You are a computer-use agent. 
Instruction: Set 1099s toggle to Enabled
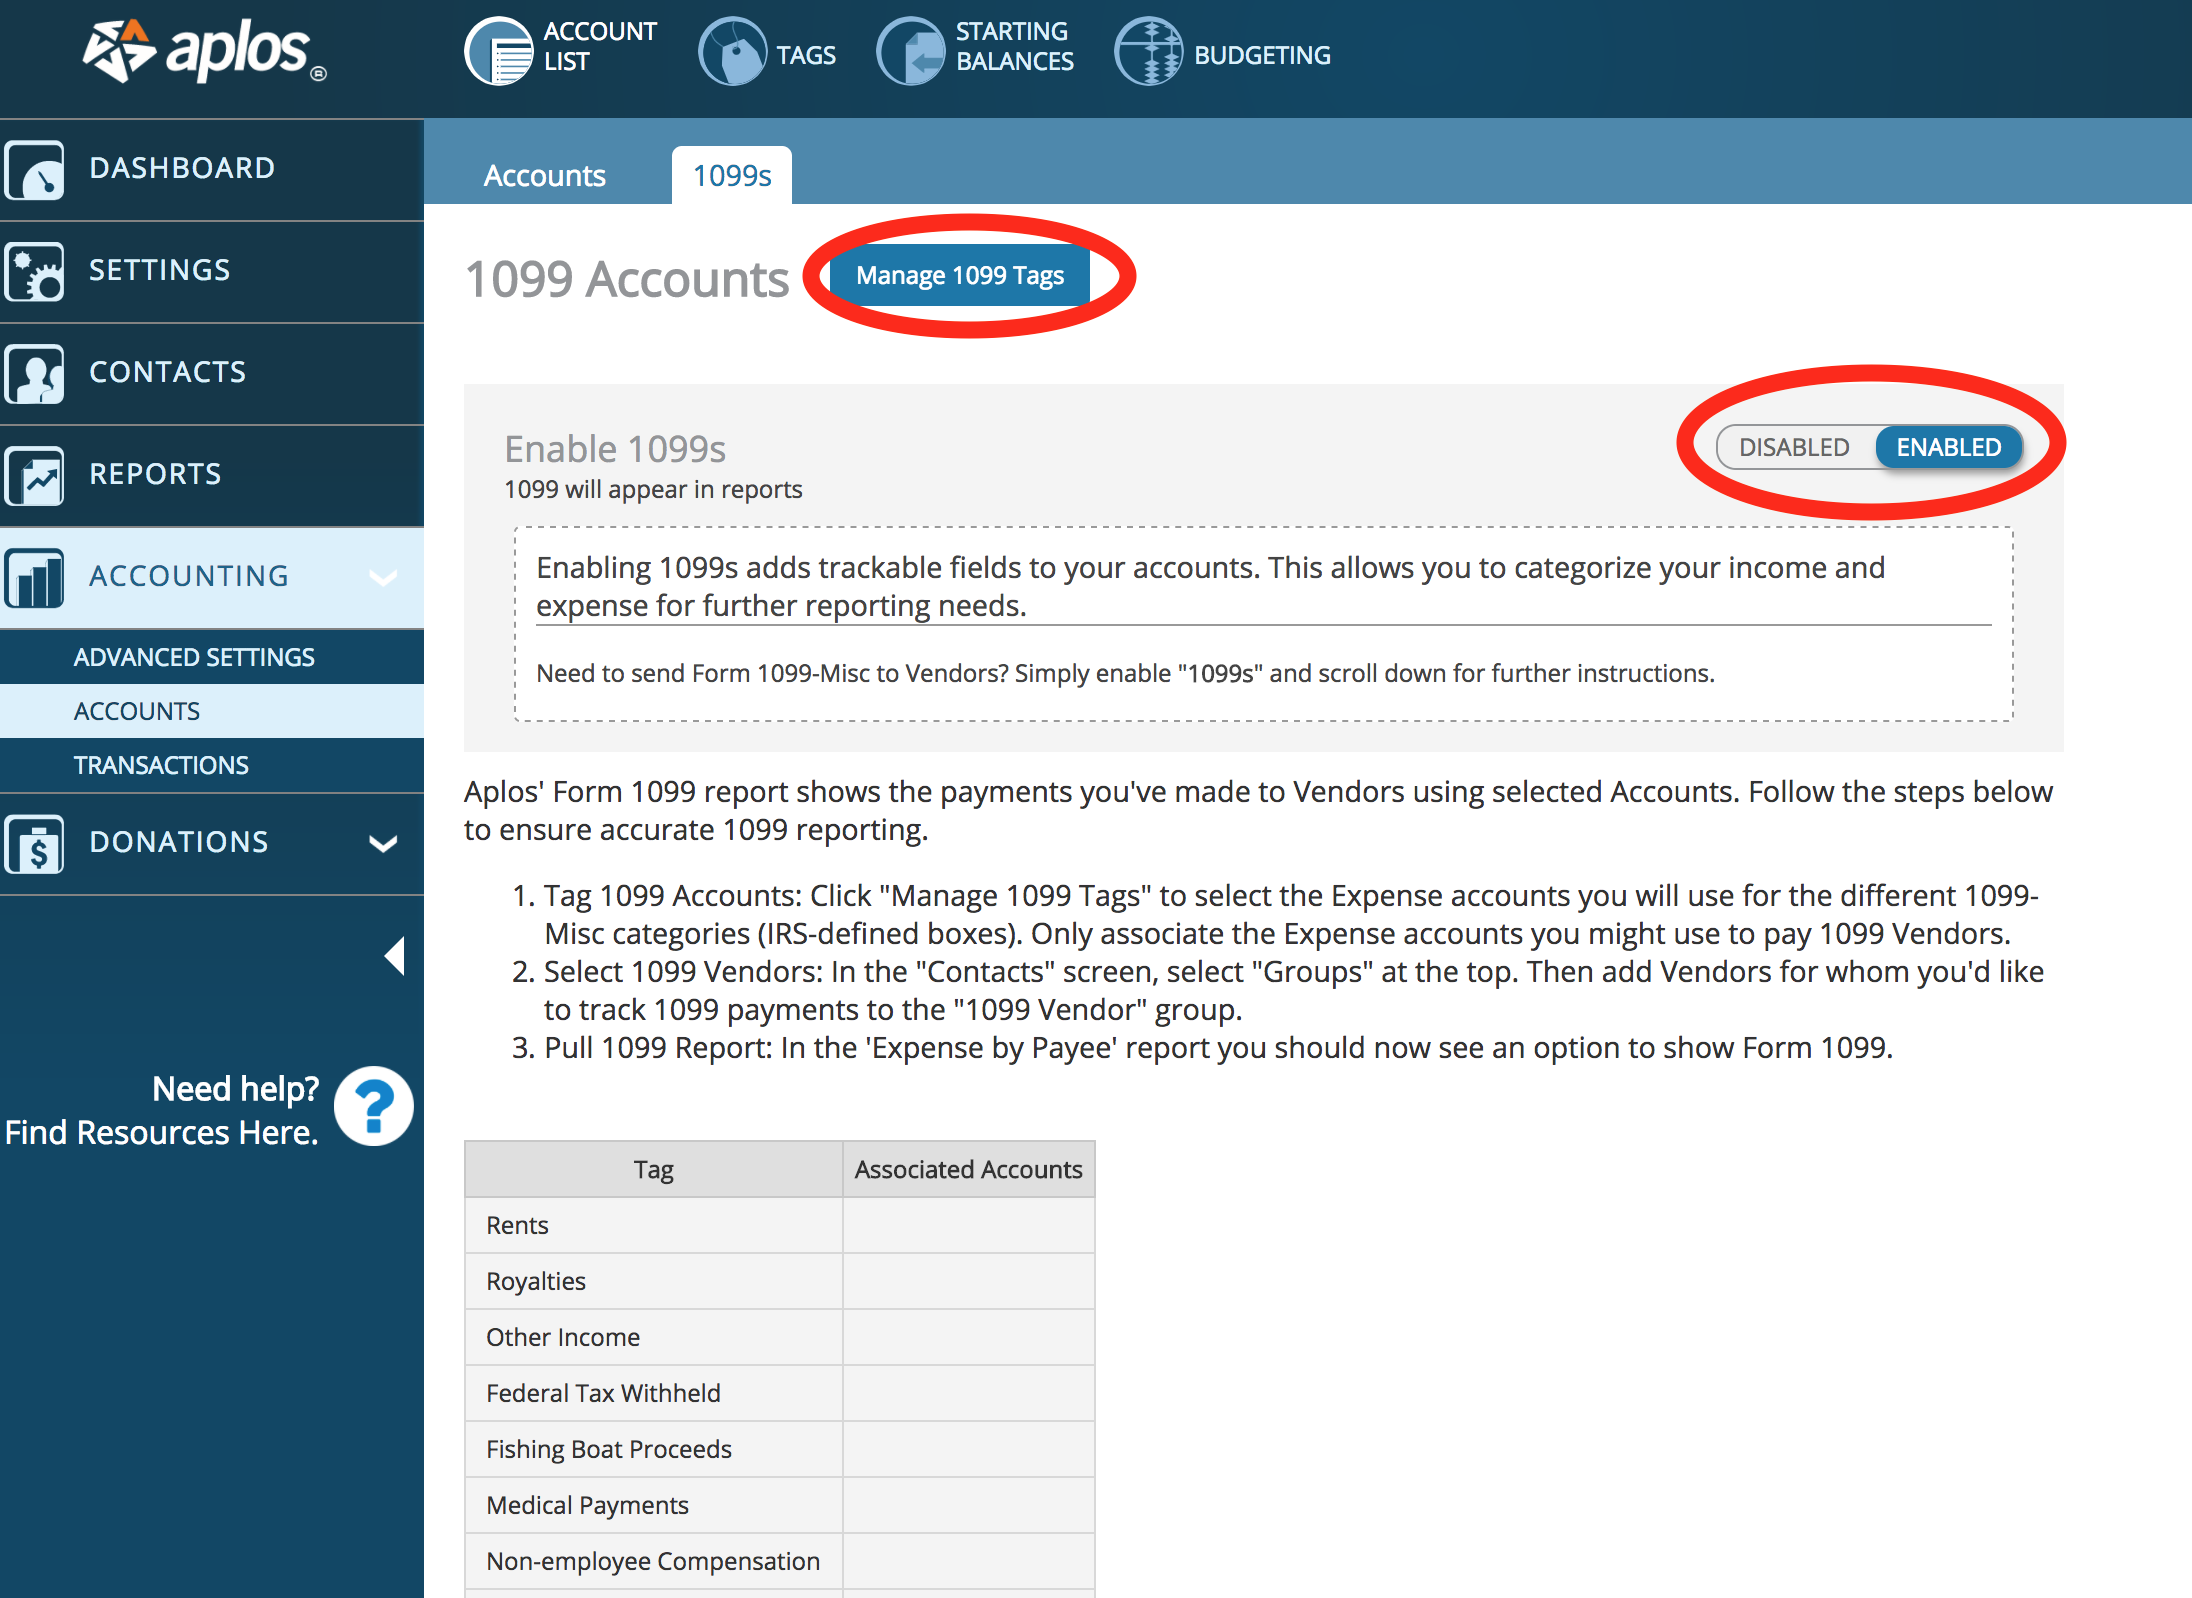pos(1948,447)
